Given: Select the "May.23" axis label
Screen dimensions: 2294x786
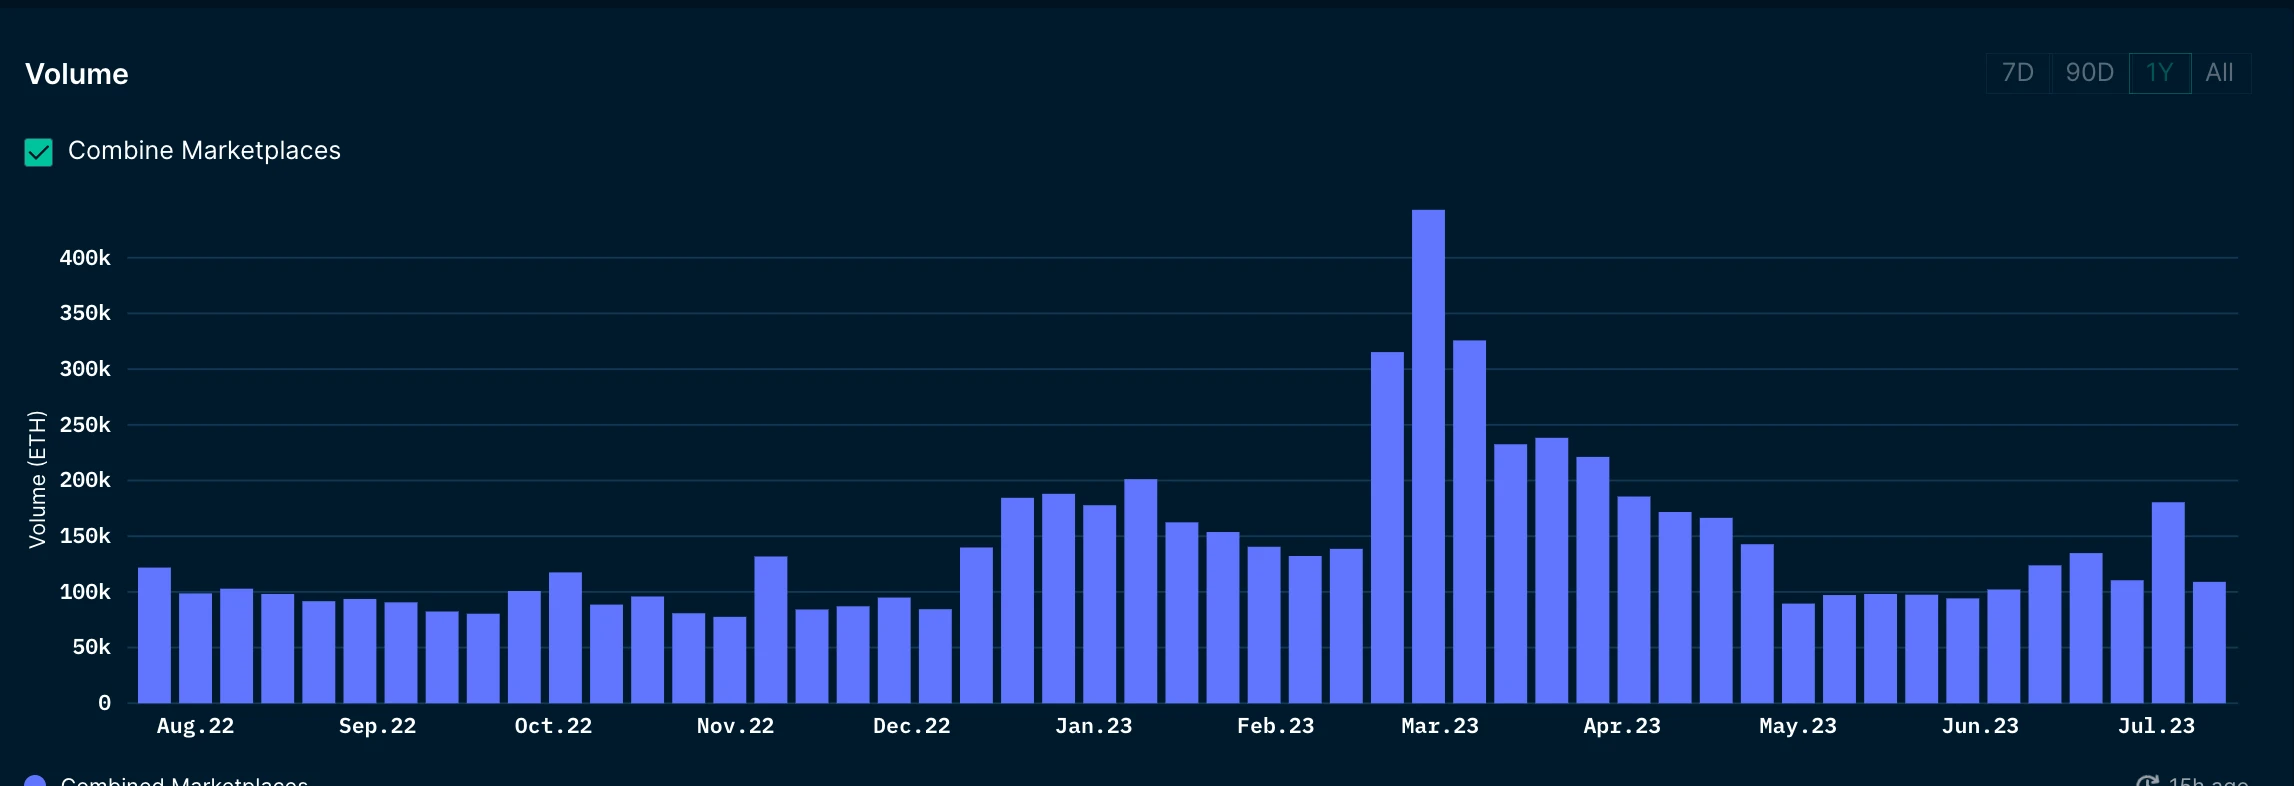Looking at the screenshot, I should point(1797,726).
